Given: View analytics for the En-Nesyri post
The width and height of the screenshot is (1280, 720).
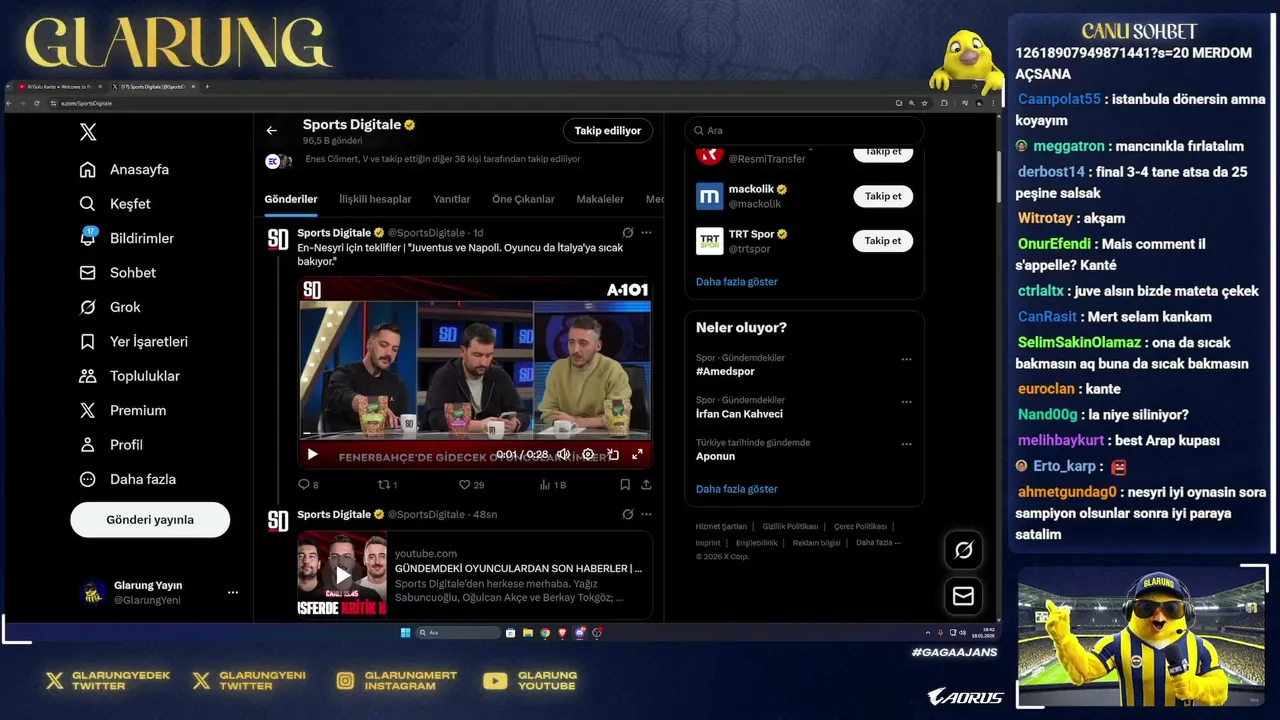Looking at the screenshot, I should 552,484.
